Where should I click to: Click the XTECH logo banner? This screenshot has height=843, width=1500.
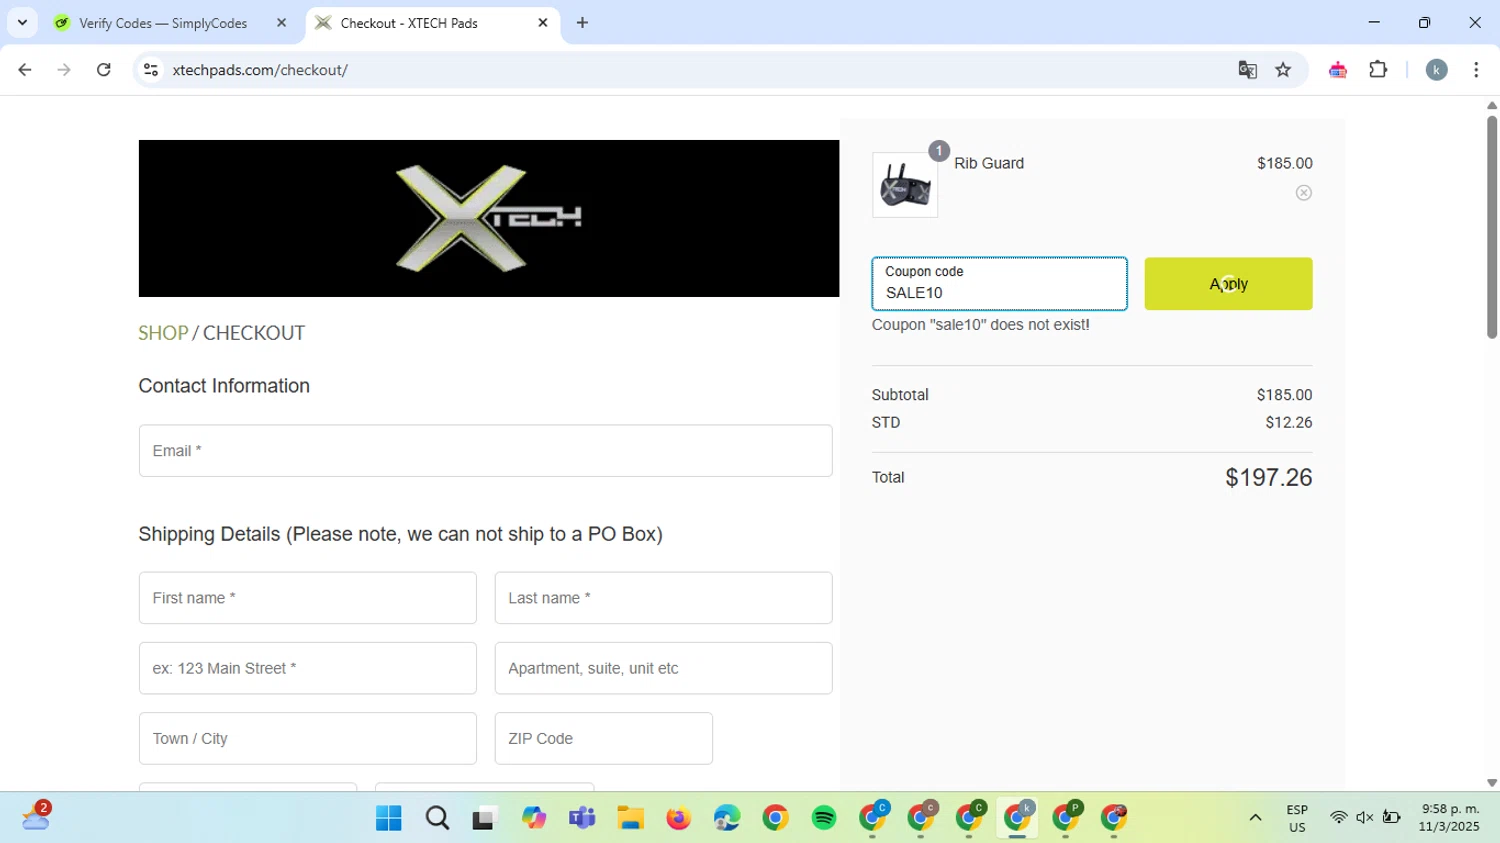pyautogui.click(x=488, y=218)
